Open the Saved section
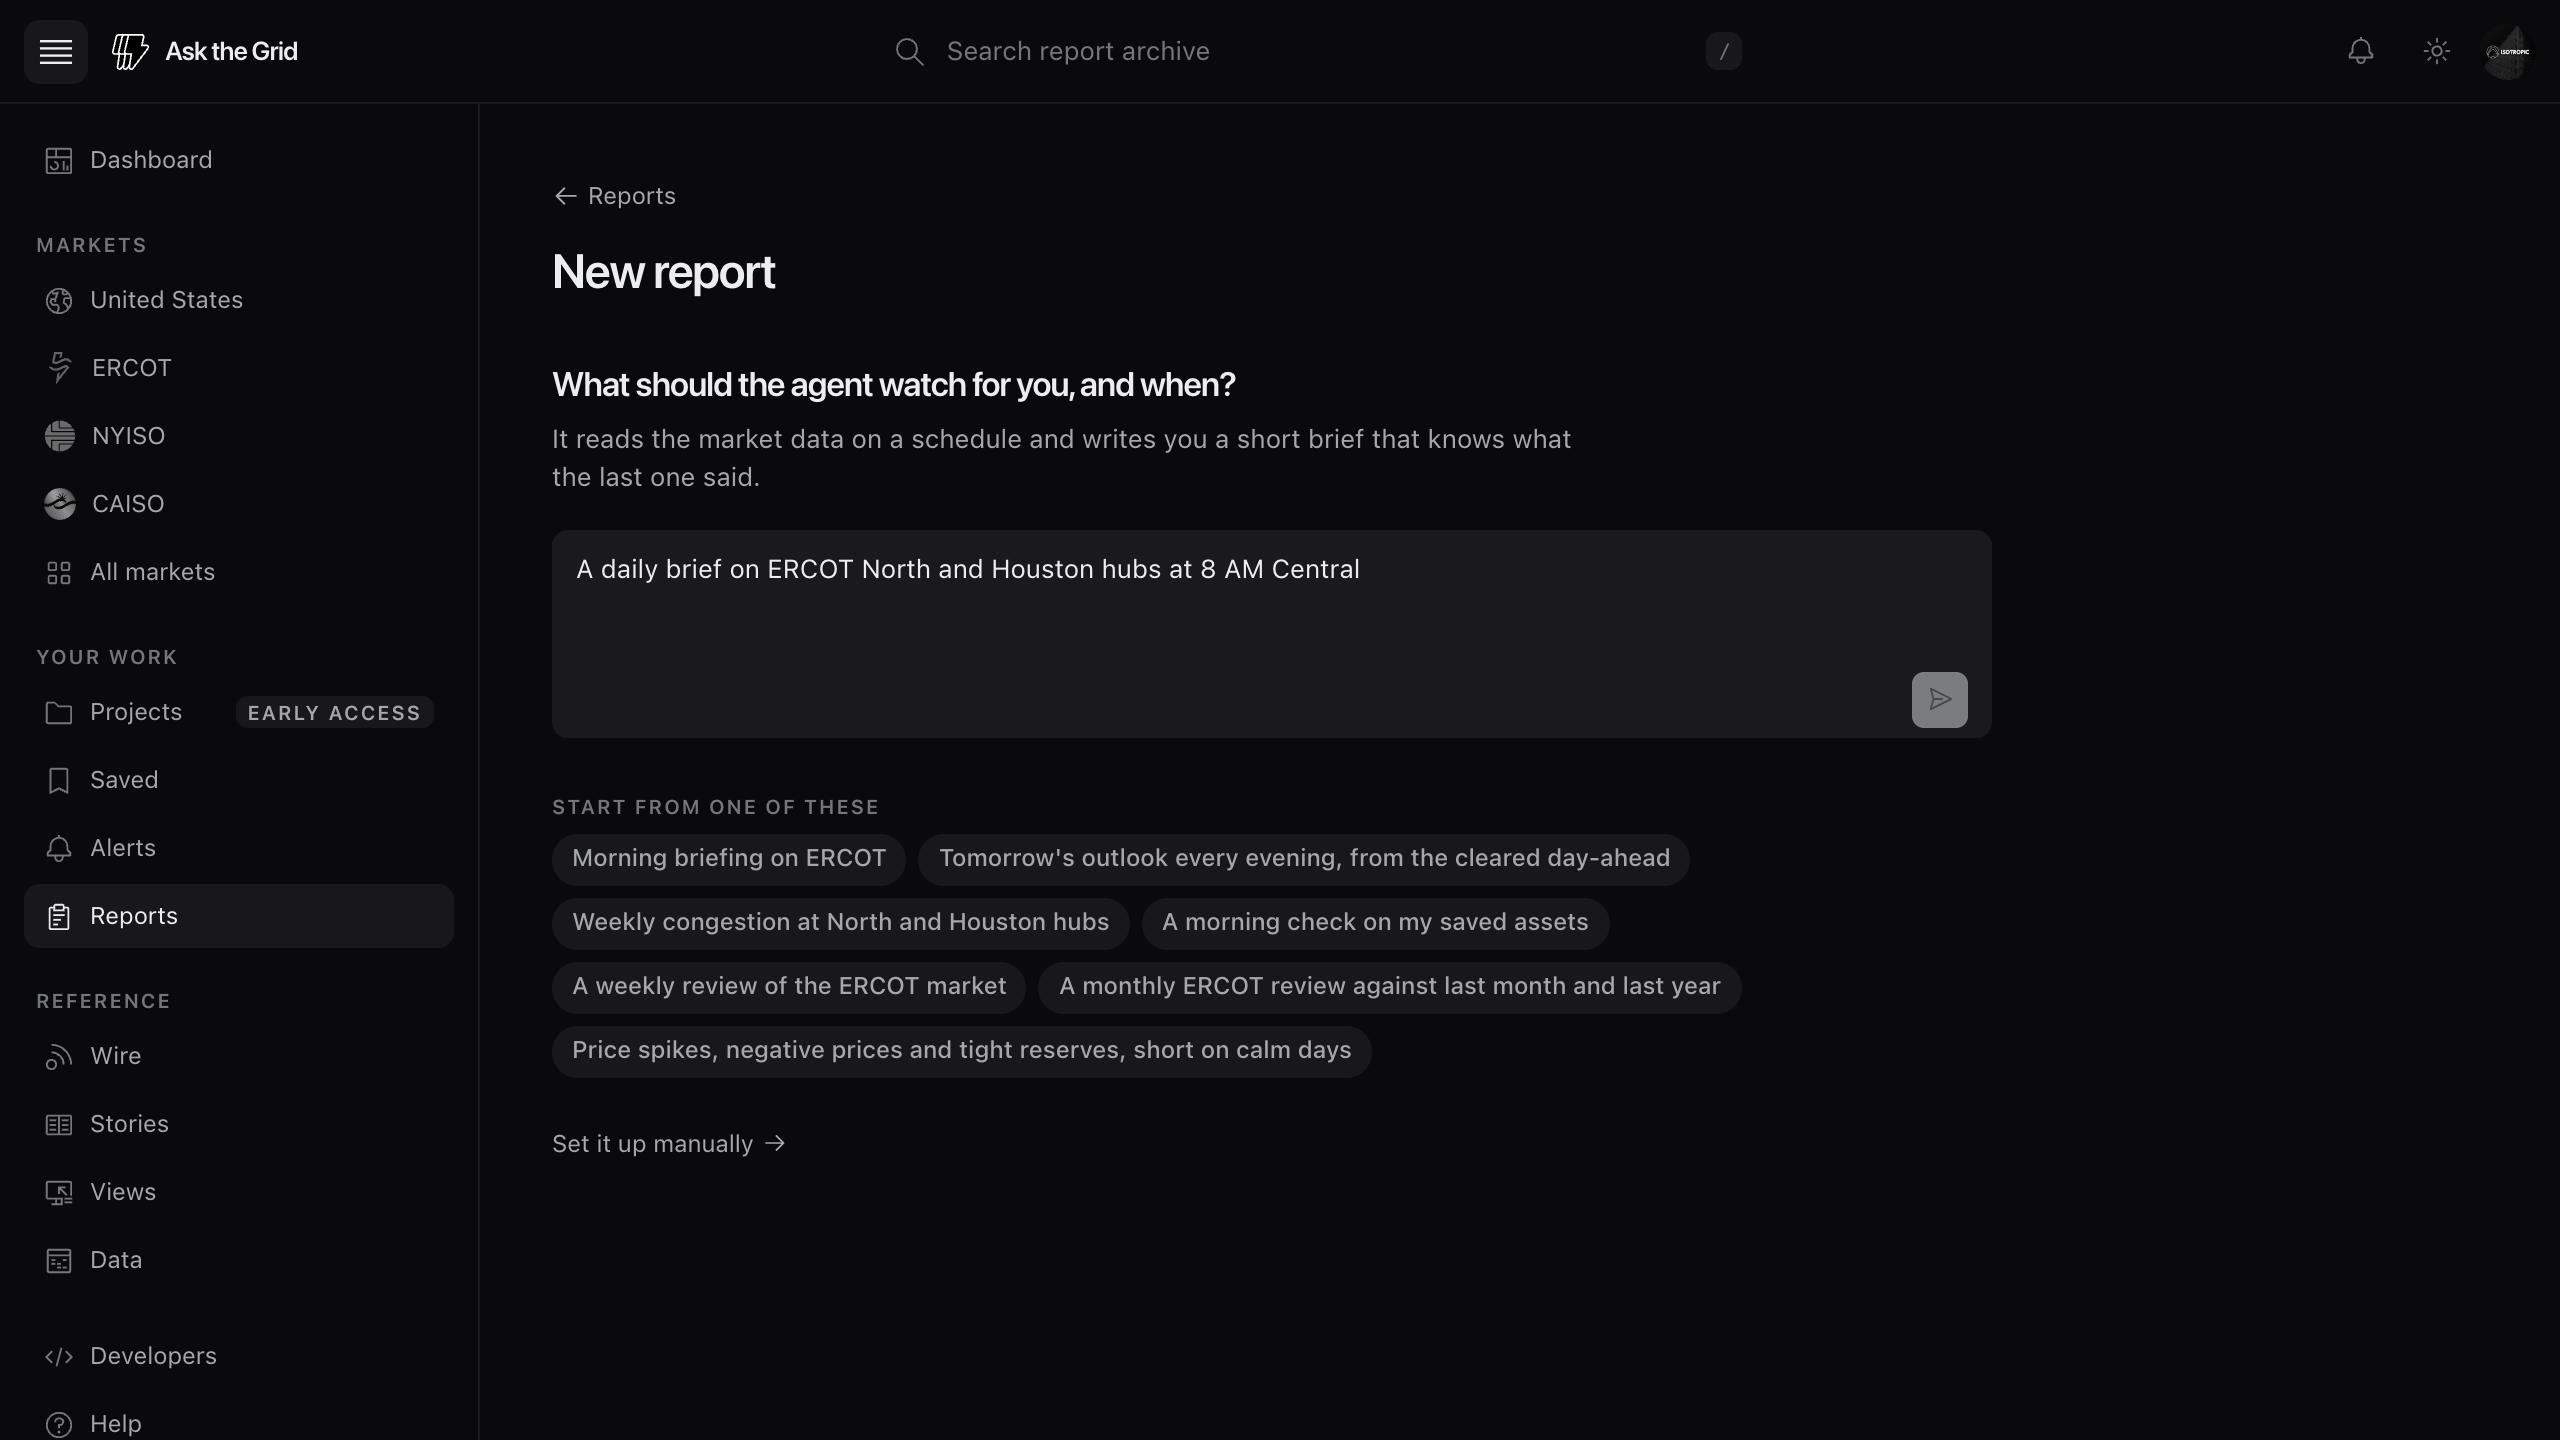This screenshot has width=2560, height=1440. tap(238, 780)
